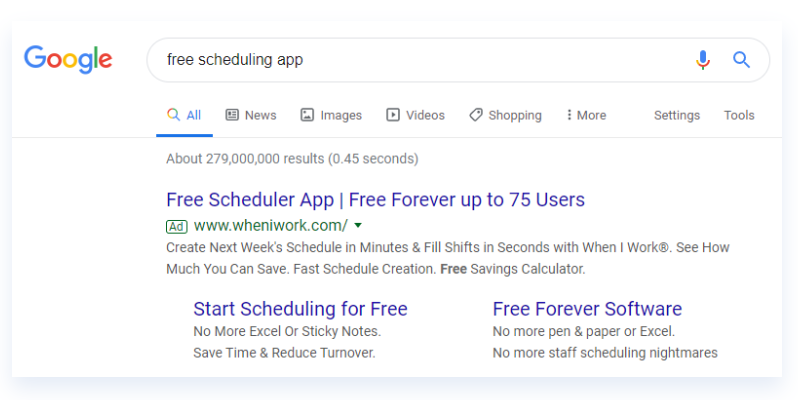Expand the green arrow next to wheniwork.com

(358, 225)
